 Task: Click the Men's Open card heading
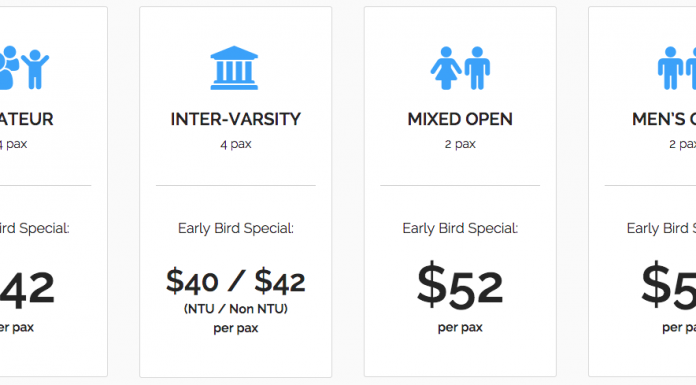[x=664, y=119]
